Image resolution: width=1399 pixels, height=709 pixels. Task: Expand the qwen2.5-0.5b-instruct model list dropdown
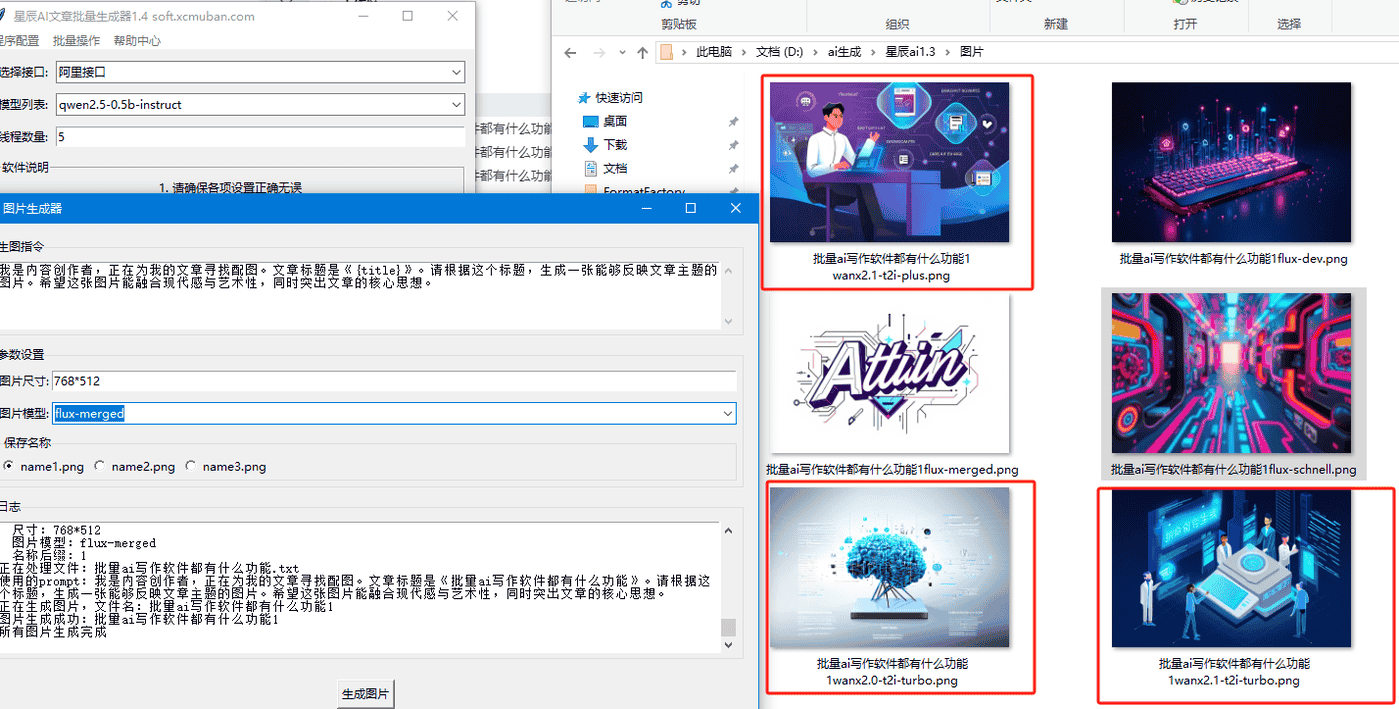pos(456,104)
